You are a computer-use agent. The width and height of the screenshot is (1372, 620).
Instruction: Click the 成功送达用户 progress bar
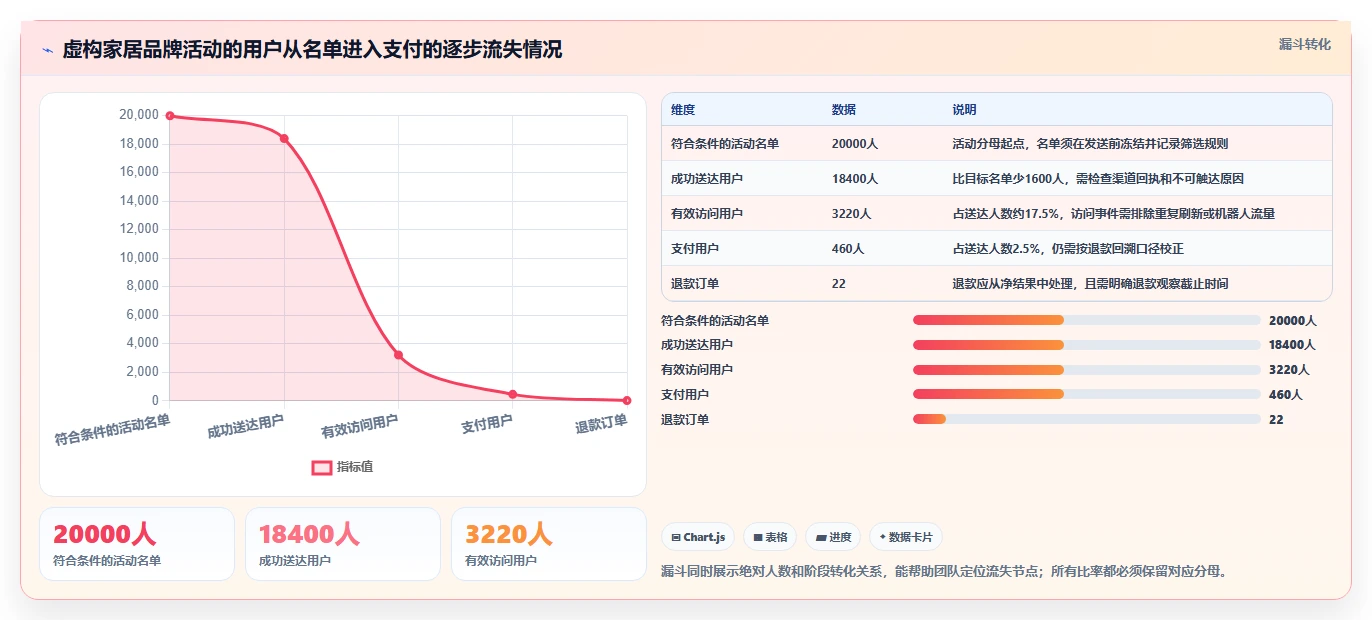pyautogui.click(x=1086, y=345)
